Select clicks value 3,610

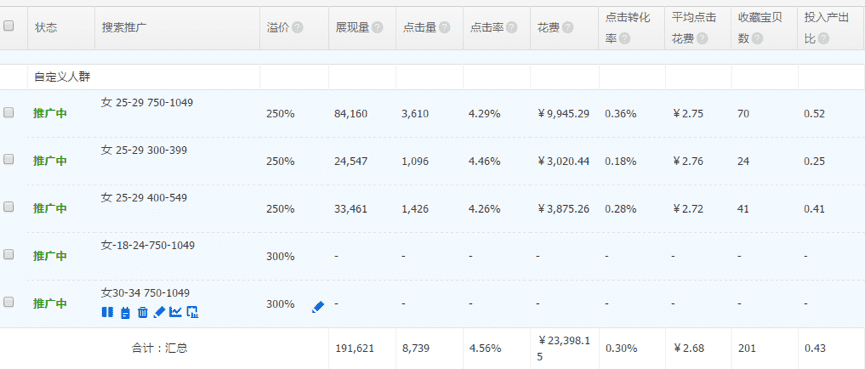(x=415, y=114)
